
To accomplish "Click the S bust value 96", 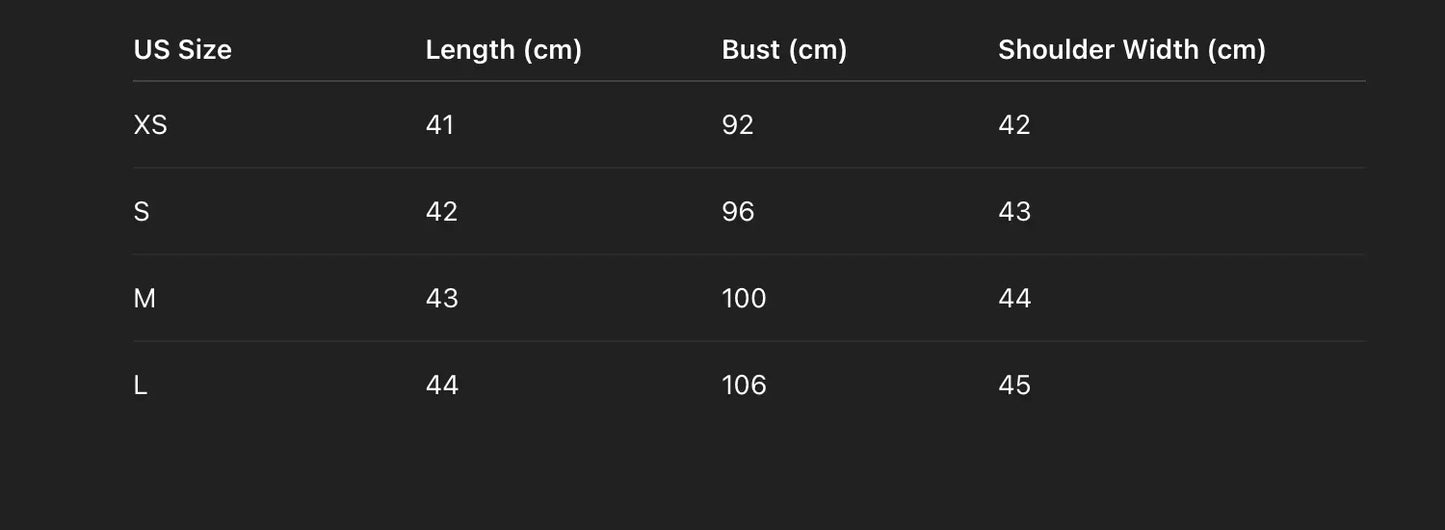I will pyautogui.click(x=738, y=212).
